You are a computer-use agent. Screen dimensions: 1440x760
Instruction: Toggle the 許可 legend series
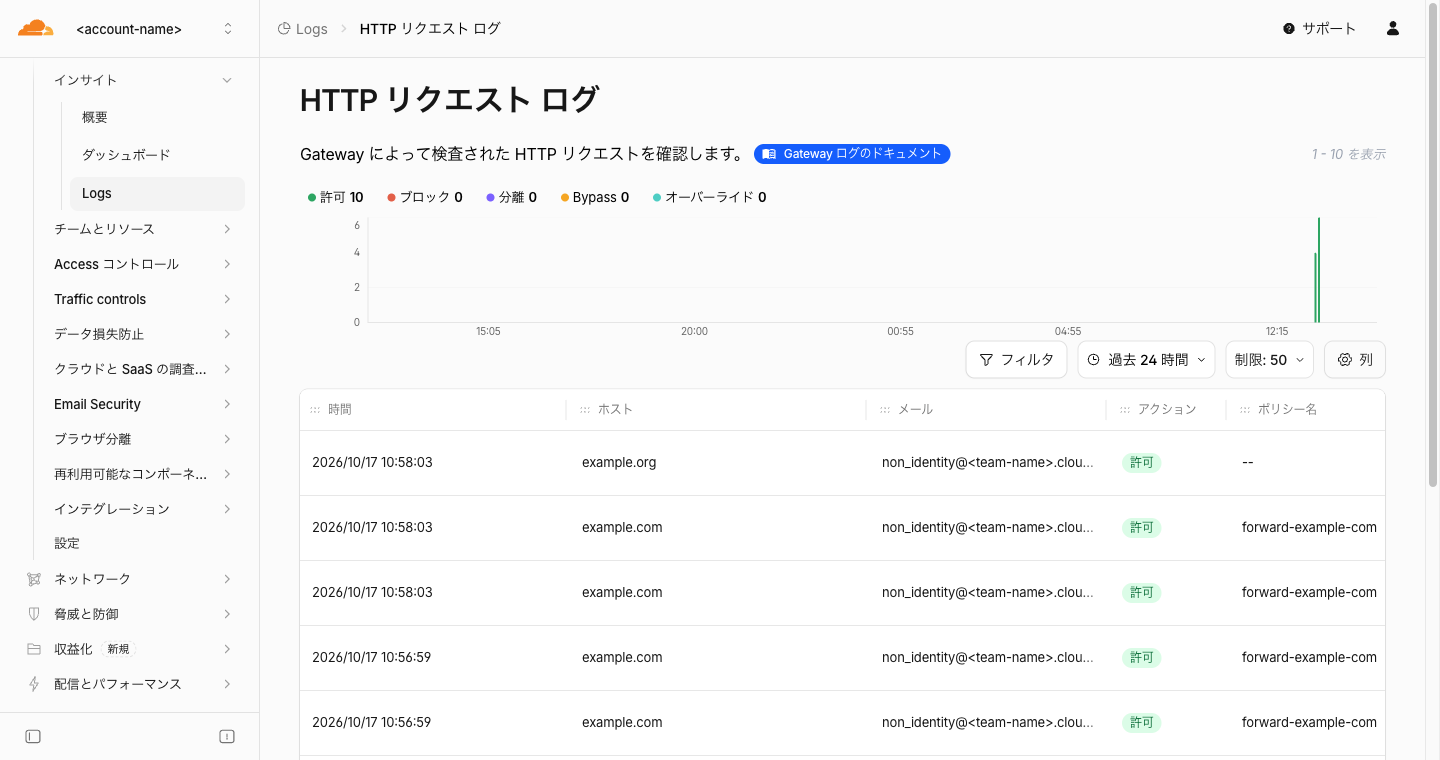[335, 197]
